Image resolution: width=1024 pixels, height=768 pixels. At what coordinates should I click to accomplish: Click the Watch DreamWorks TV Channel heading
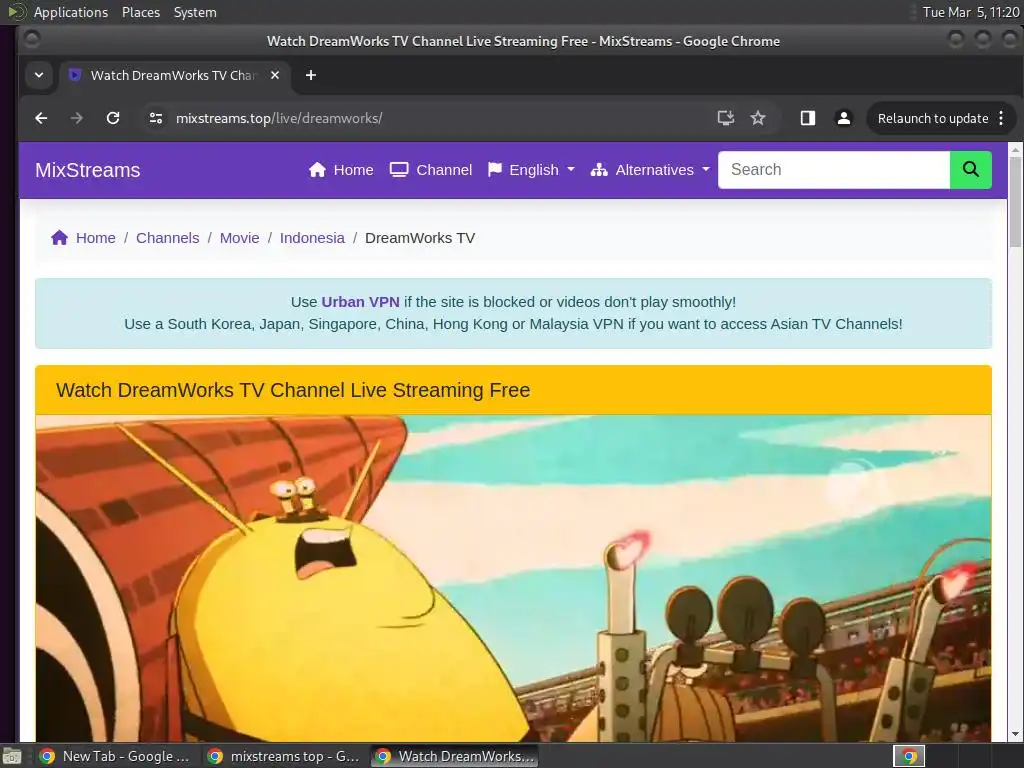293,390
